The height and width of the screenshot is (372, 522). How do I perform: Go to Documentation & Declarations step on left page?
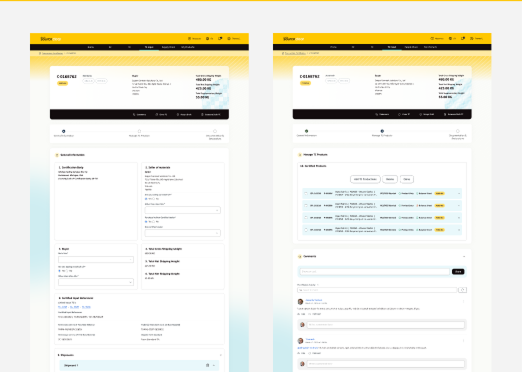[x=215, y=135]
